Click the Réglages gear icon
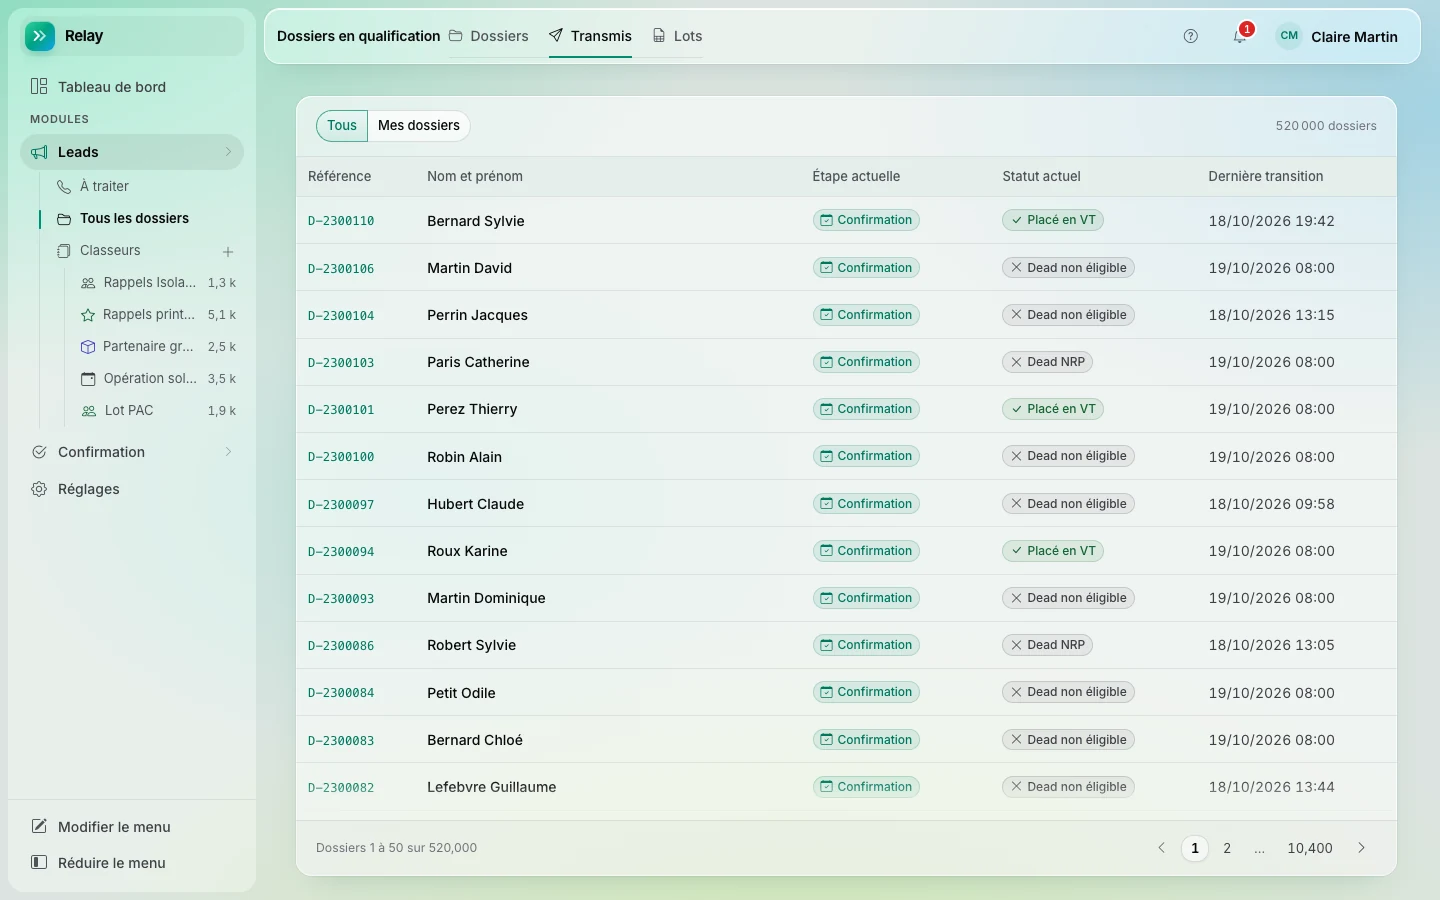 pos(39,489)
